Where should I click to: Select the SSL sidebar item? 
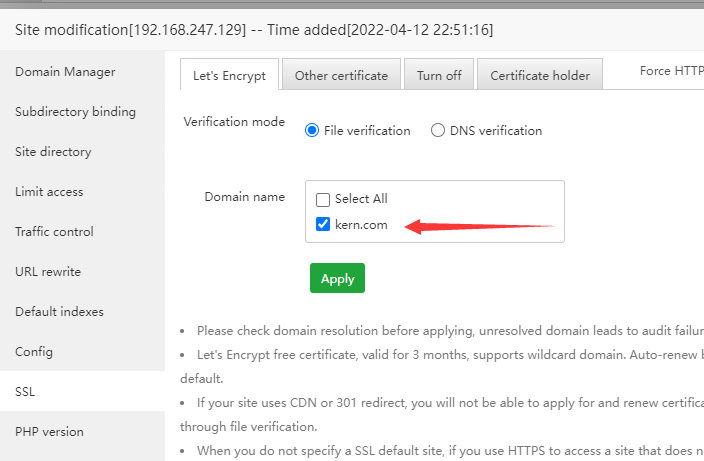click(25, 392)
